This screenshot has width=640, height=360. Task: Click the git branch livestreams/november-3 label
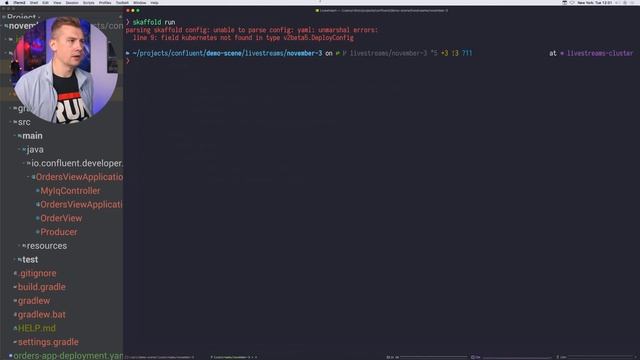(x=388, y=53)
